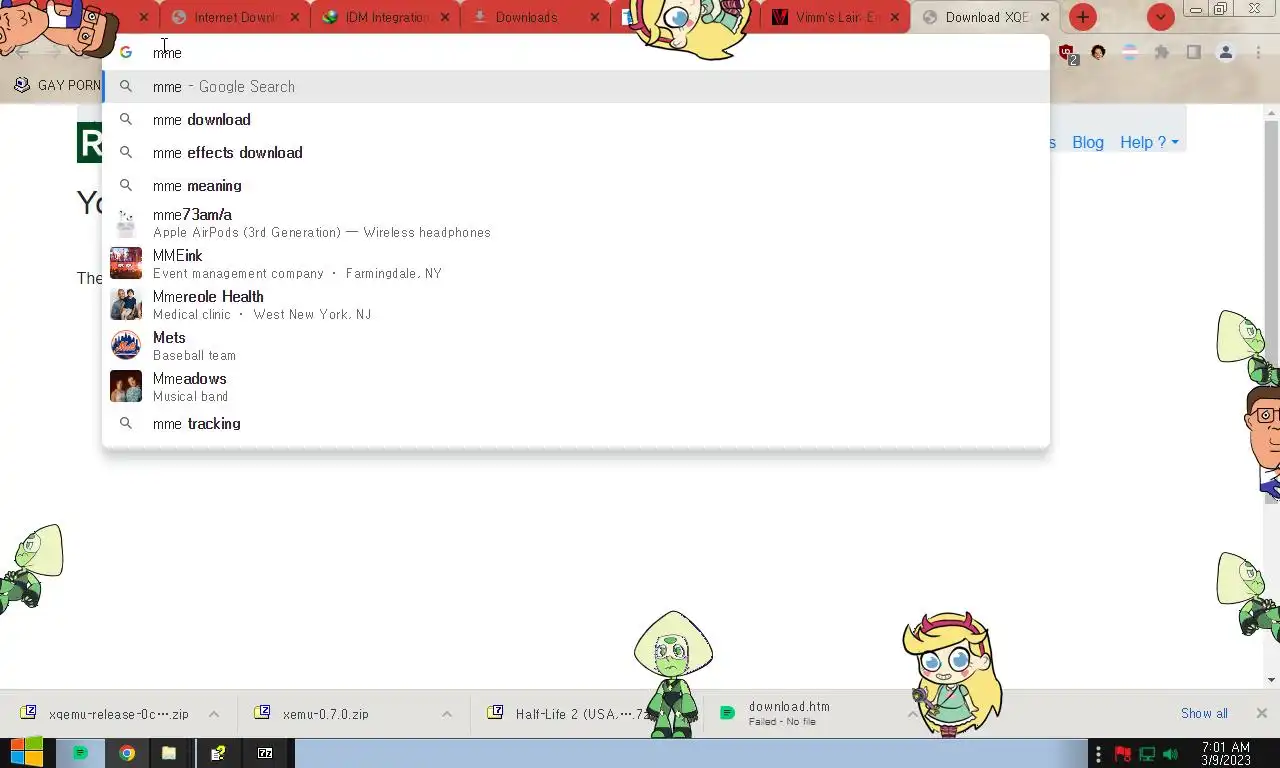
Task: Click the page scrollbar down arrow
Action: coord(1272,680)
